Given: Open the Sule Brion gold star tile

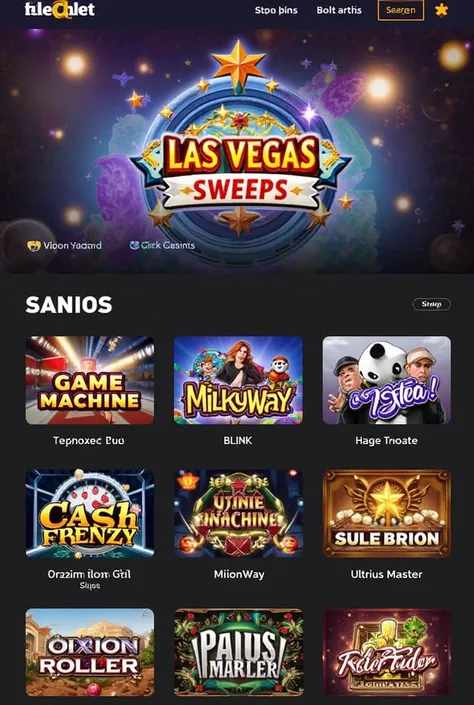Looking at the screenshot, I should coord(387,513).
